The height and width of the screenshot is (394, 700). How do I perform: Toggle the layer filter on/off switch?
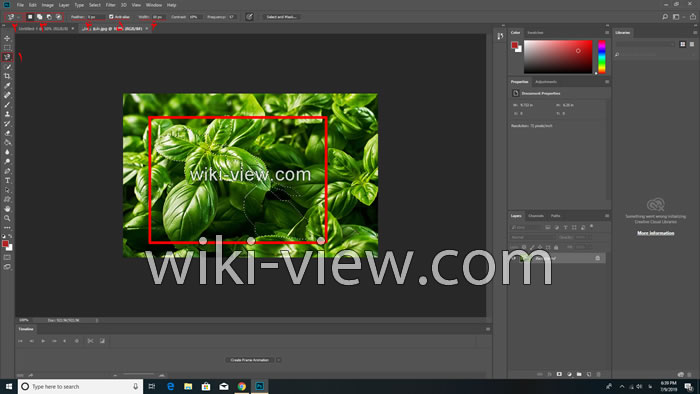(592, 227)
